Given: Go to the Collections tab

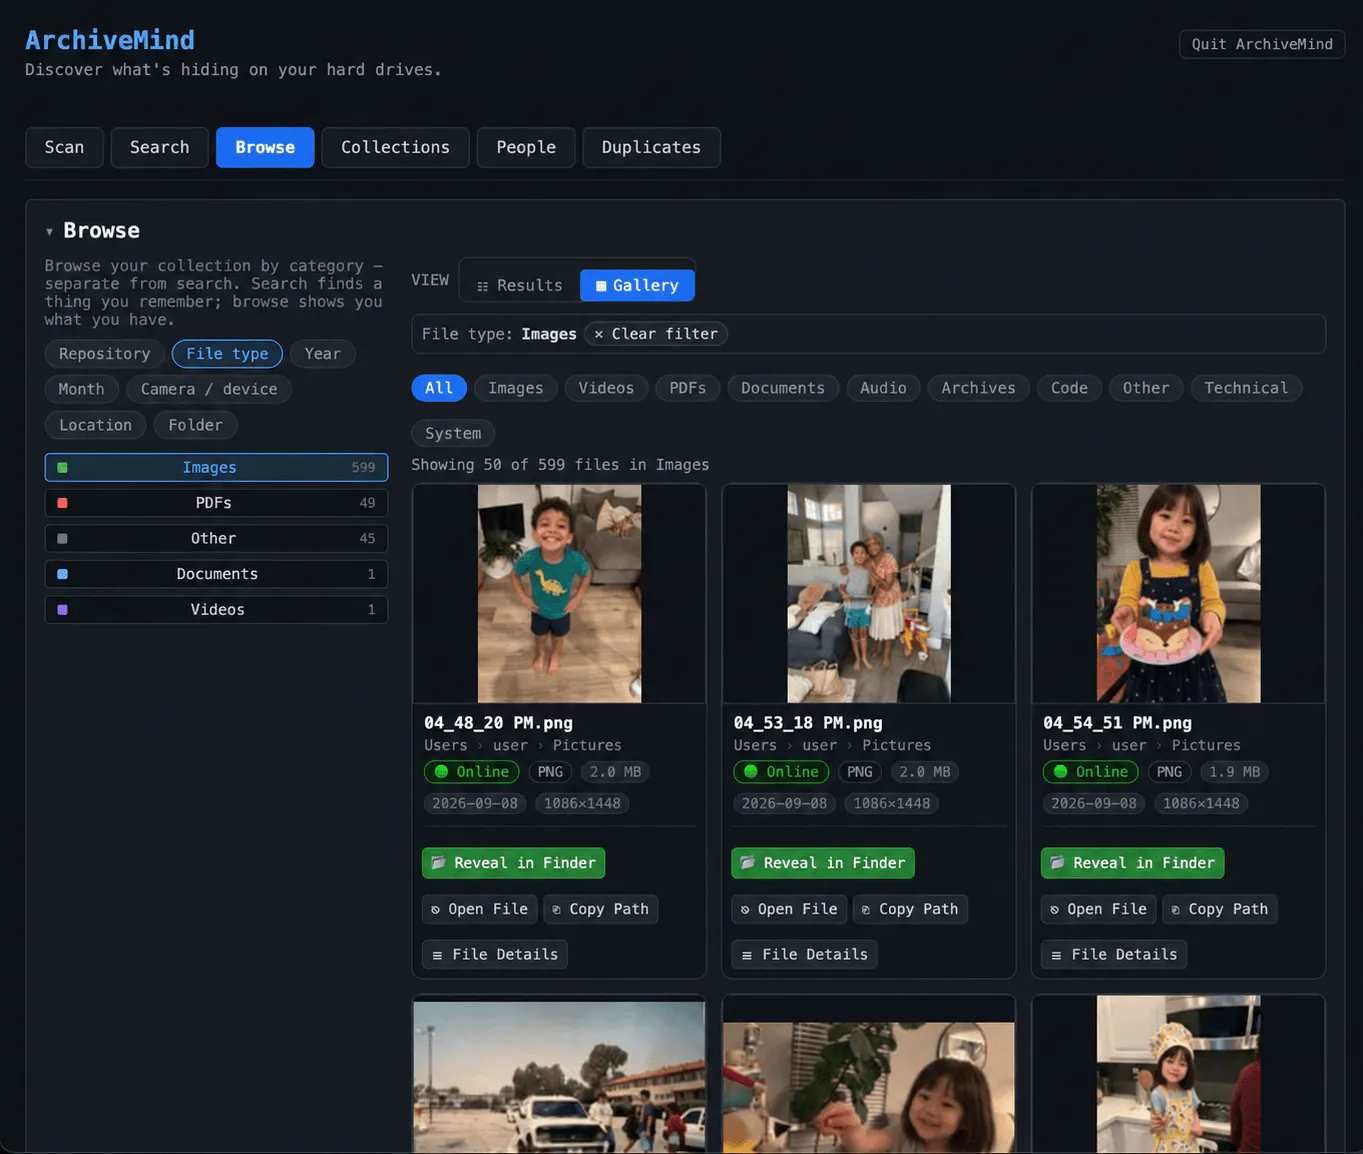Looking at the screenshot, I should point(395,147).
